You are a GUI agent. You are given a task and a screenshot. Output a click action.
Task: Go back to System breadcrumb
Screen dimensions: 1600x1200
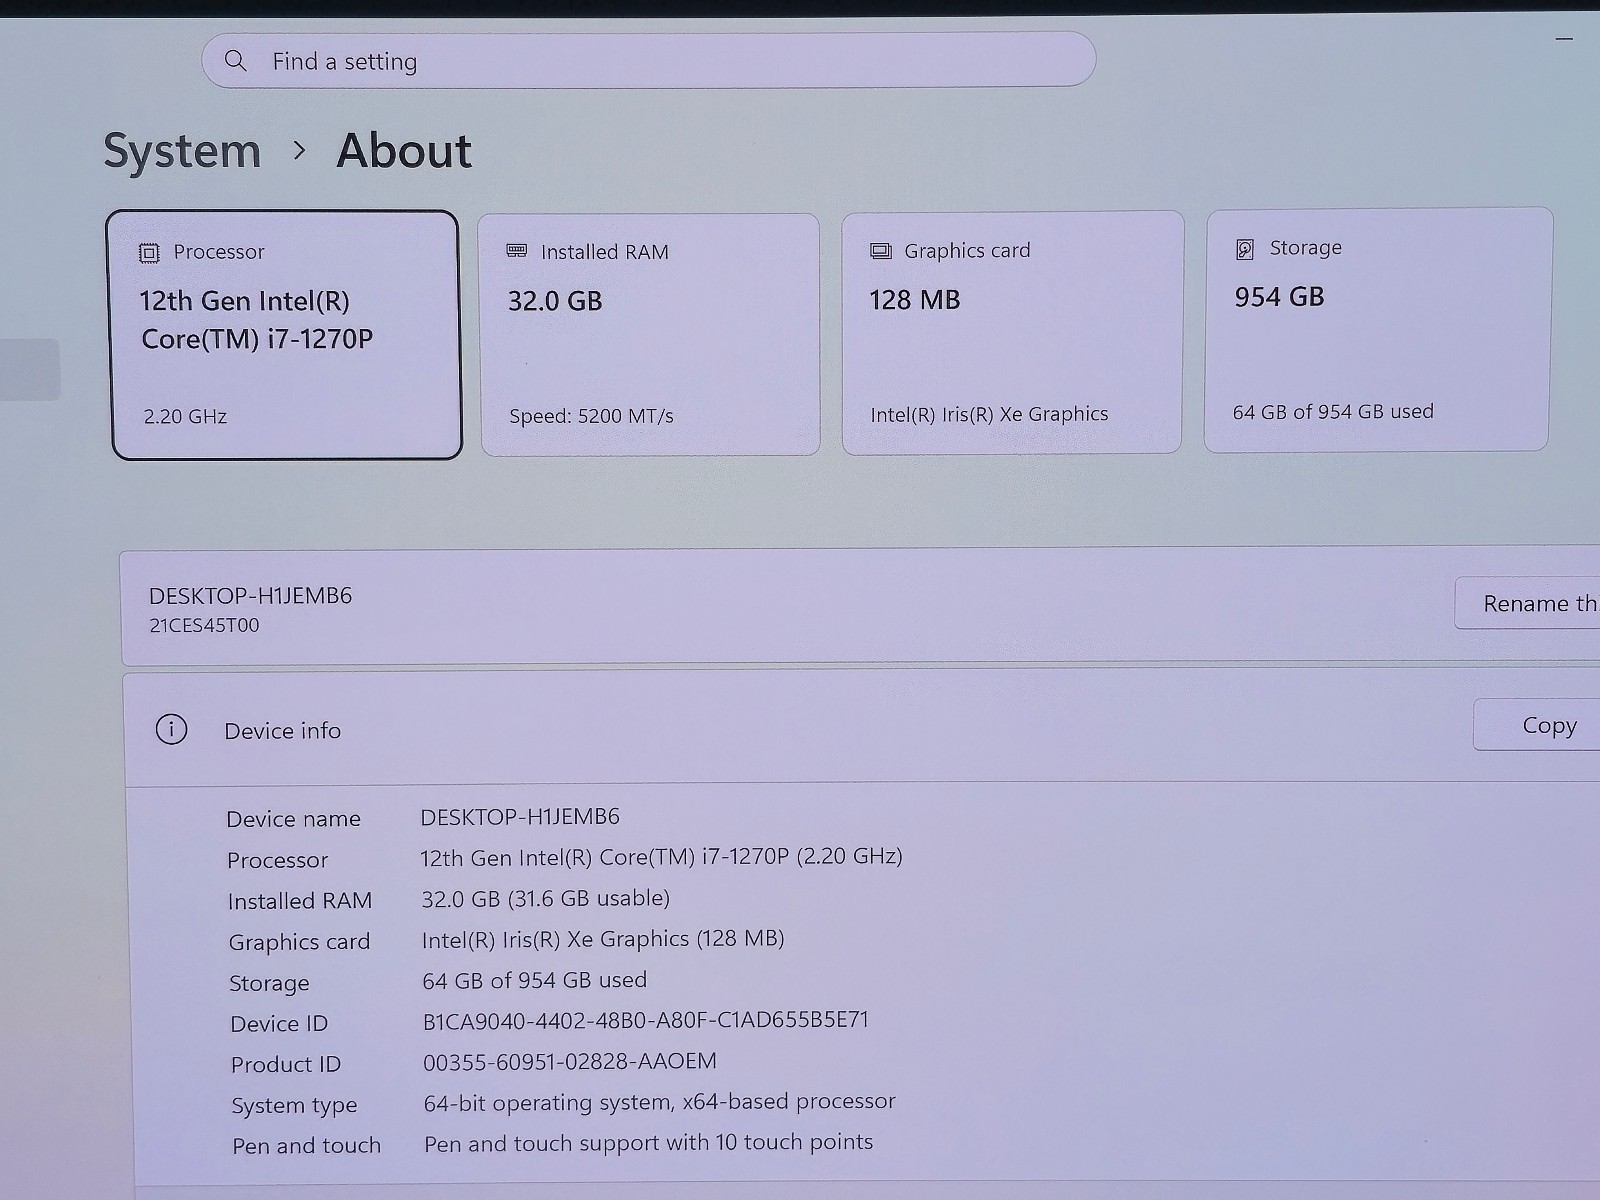[x=182, y=152]
